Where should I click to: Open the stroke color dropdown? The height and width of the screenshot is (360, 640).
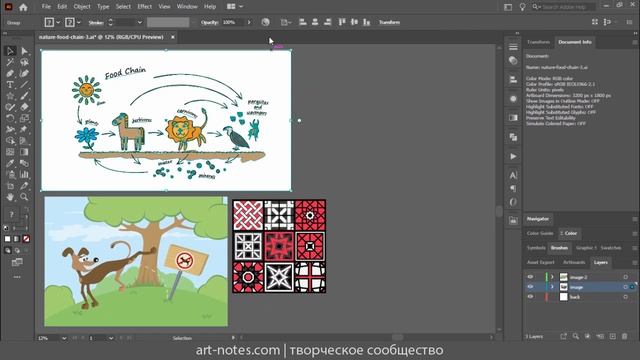tap(79, 22)
